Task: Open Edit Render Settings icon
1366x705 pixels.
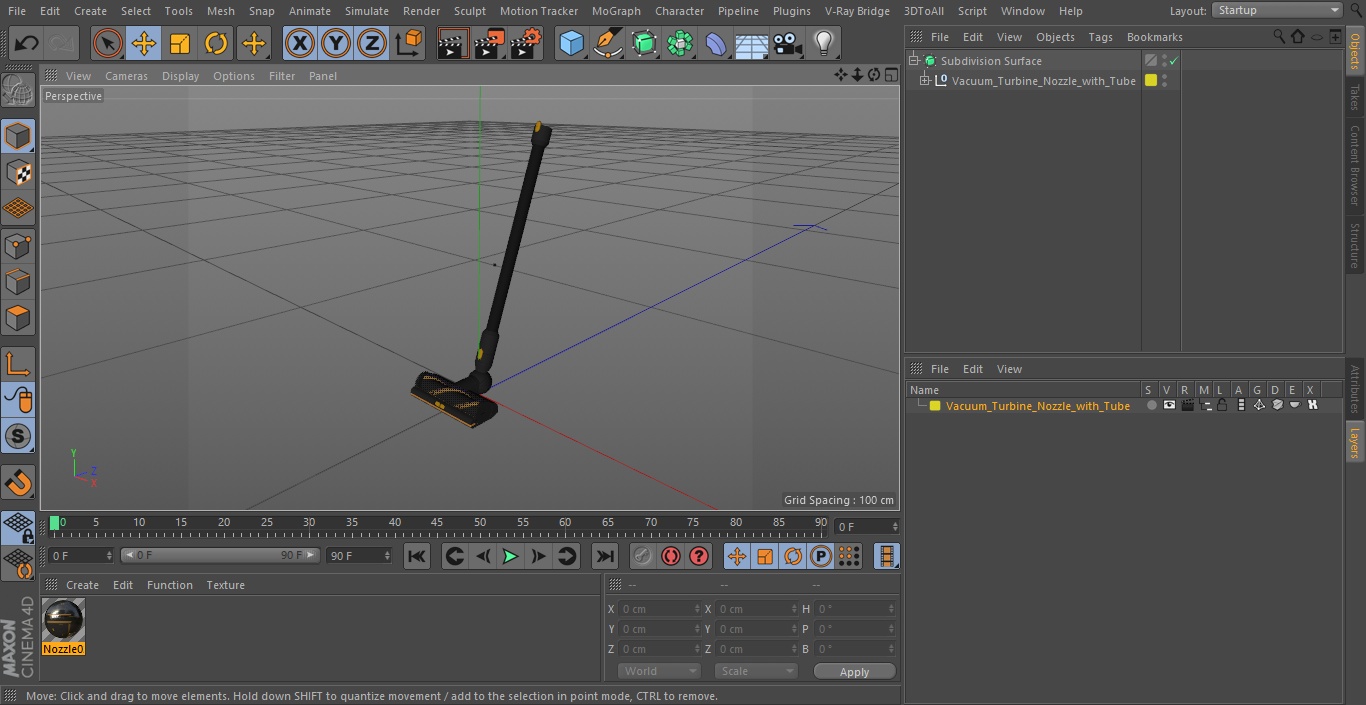Action: [x=526, y=44]
